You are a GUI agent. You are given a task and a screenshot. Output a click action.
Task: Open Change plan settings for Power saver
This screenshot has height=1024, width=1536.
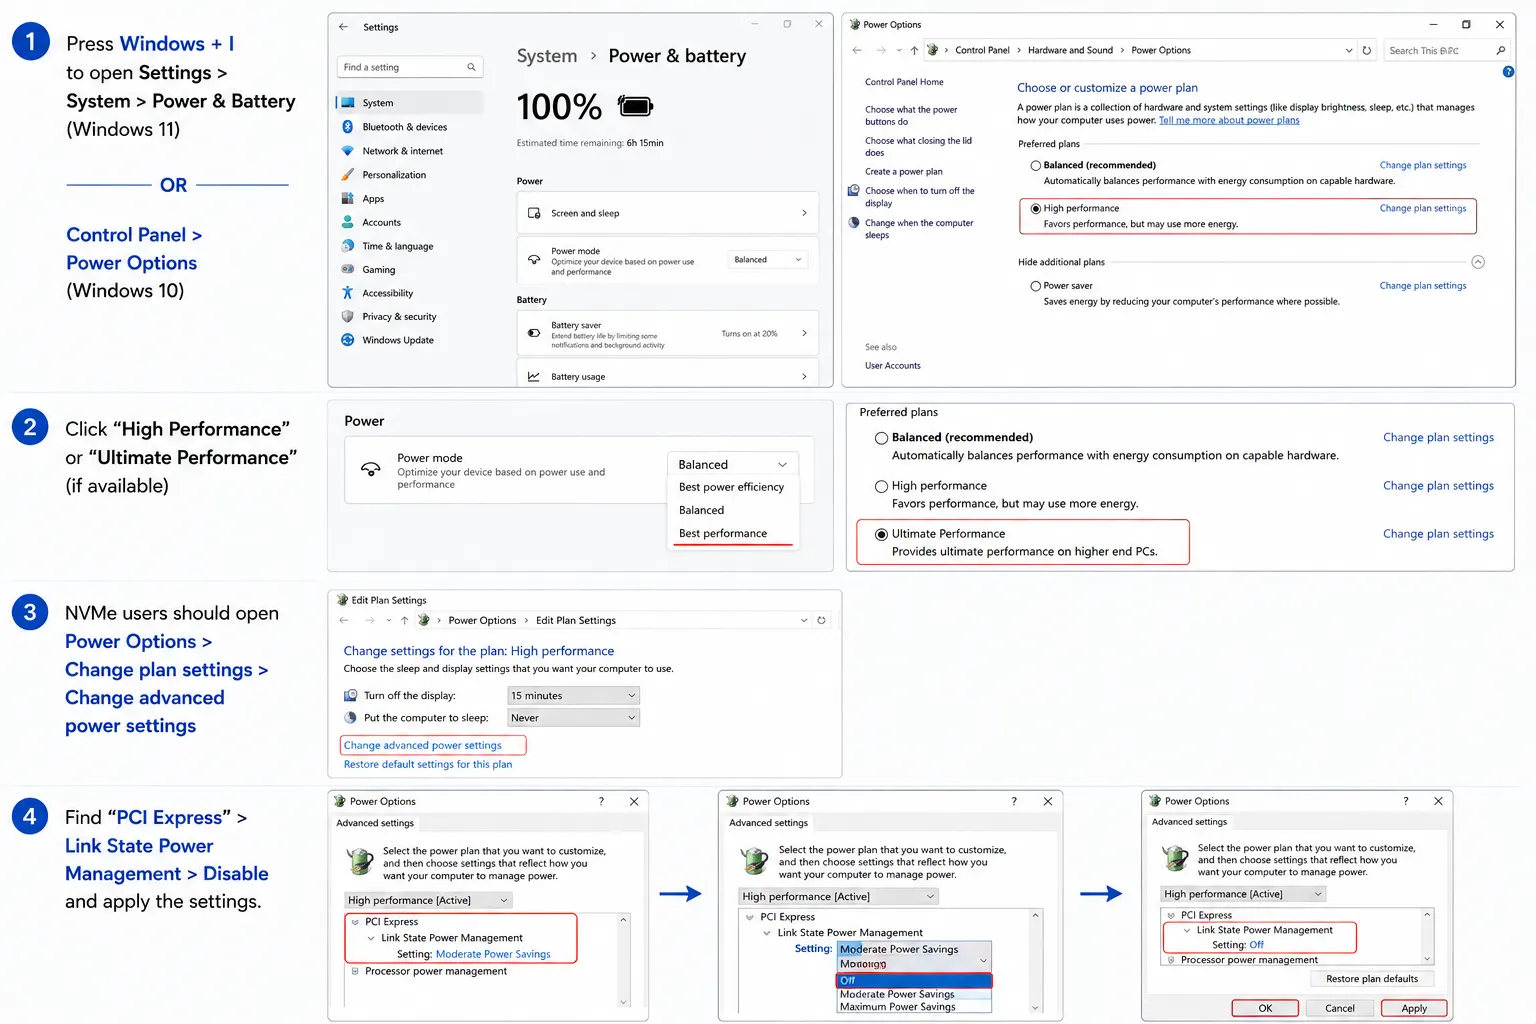click(1423, 286)
